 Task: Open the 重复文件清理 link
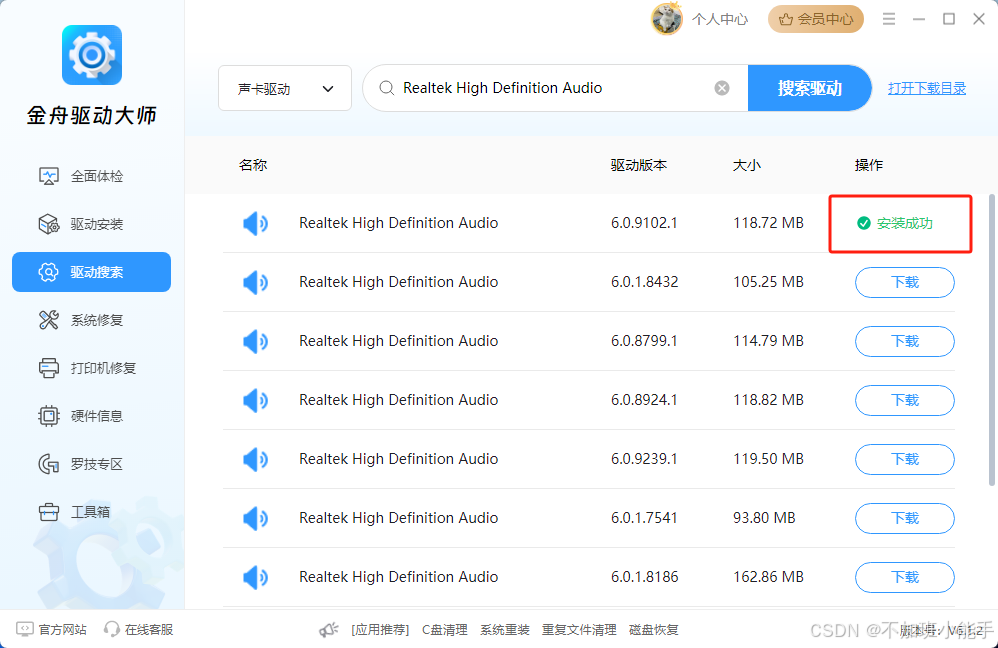[579, 630]
